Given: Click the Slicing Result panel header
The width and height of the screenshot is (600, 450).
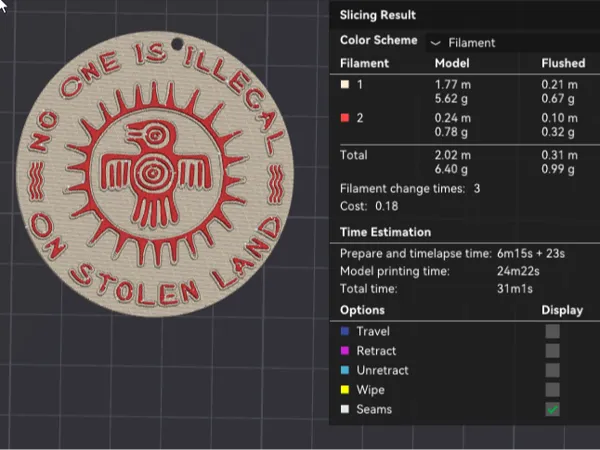Looking at the screenshot, I should click(378, 15).
